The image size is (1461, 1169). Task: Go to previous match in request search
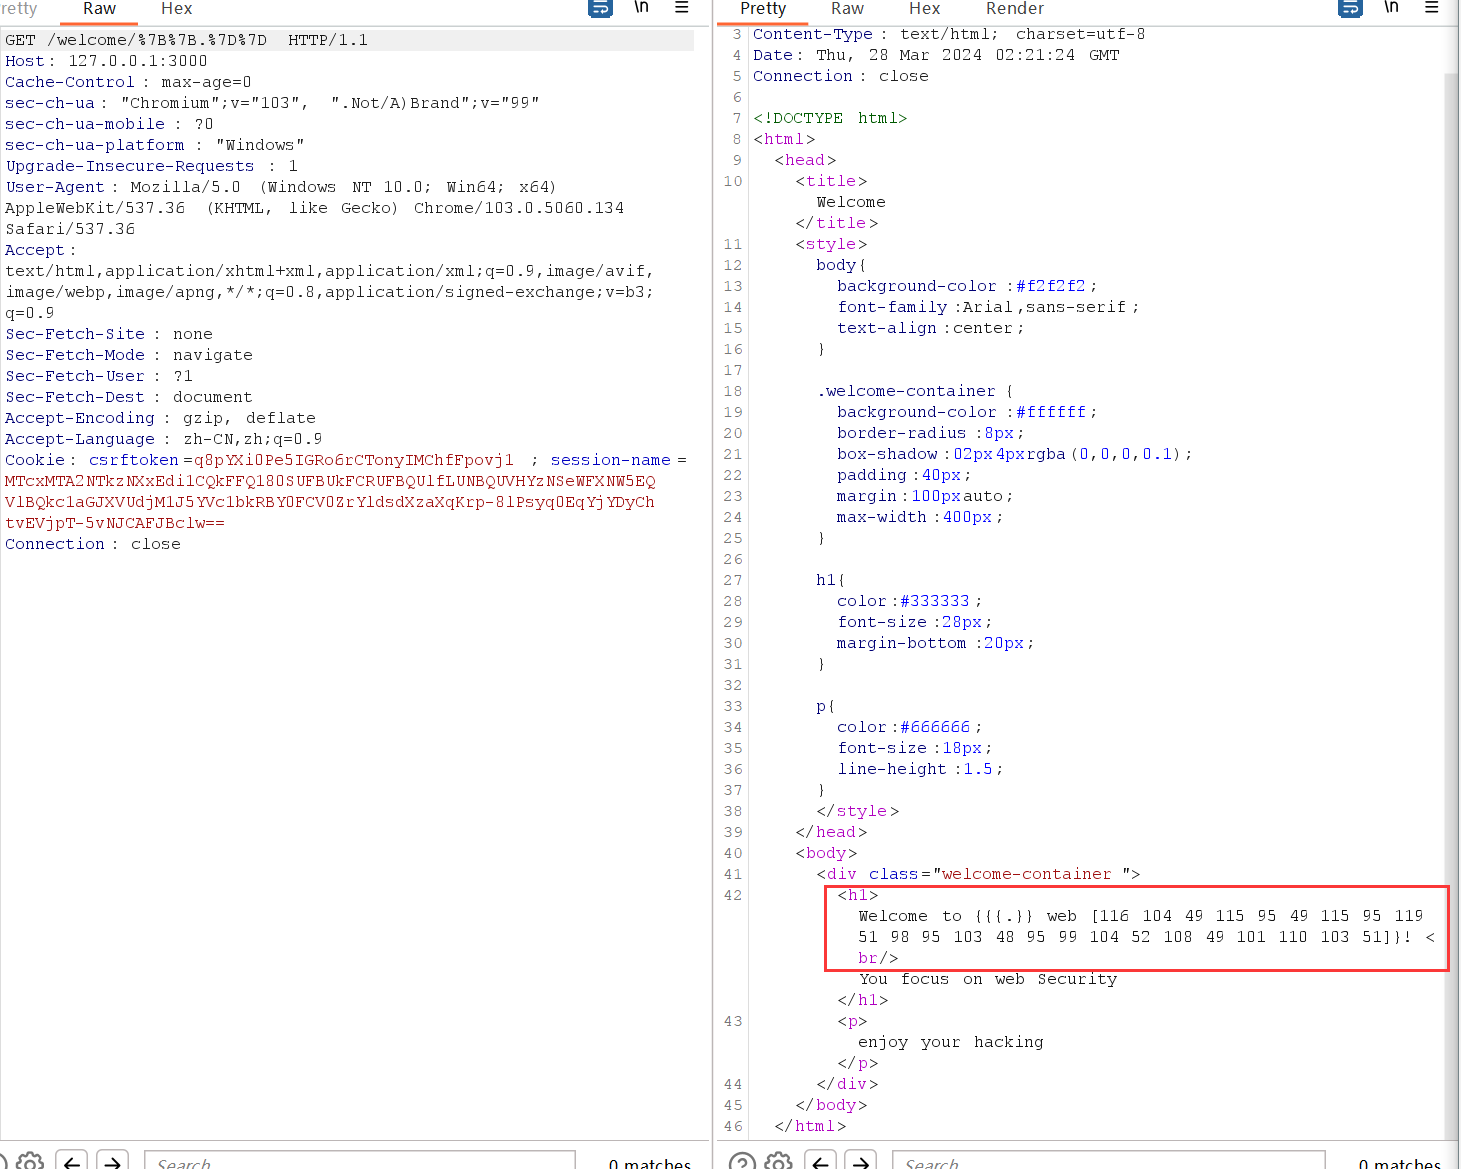point(71,1162)
